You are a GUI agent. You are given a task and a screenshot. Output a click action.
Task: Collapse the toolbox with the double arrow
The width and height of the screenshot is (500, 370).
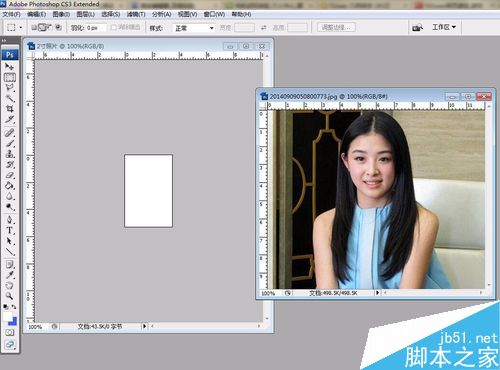[4, 41]
